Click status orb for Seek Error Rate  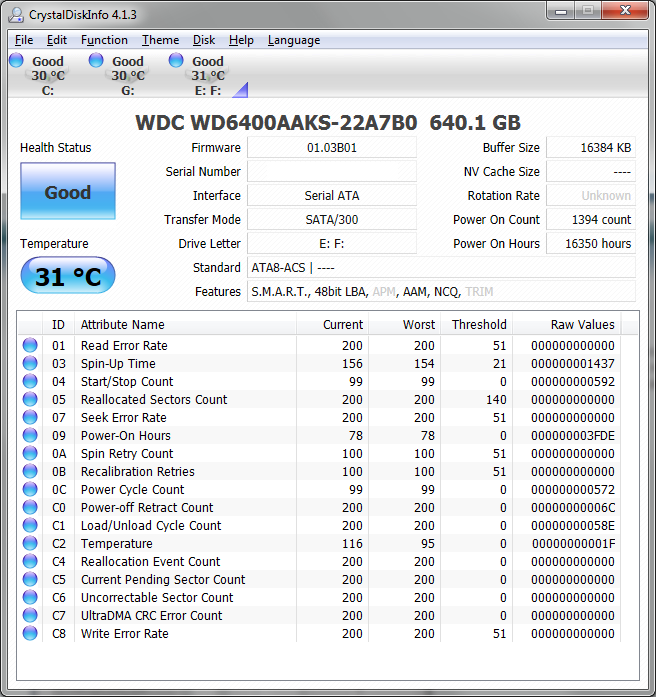point(30,417)
